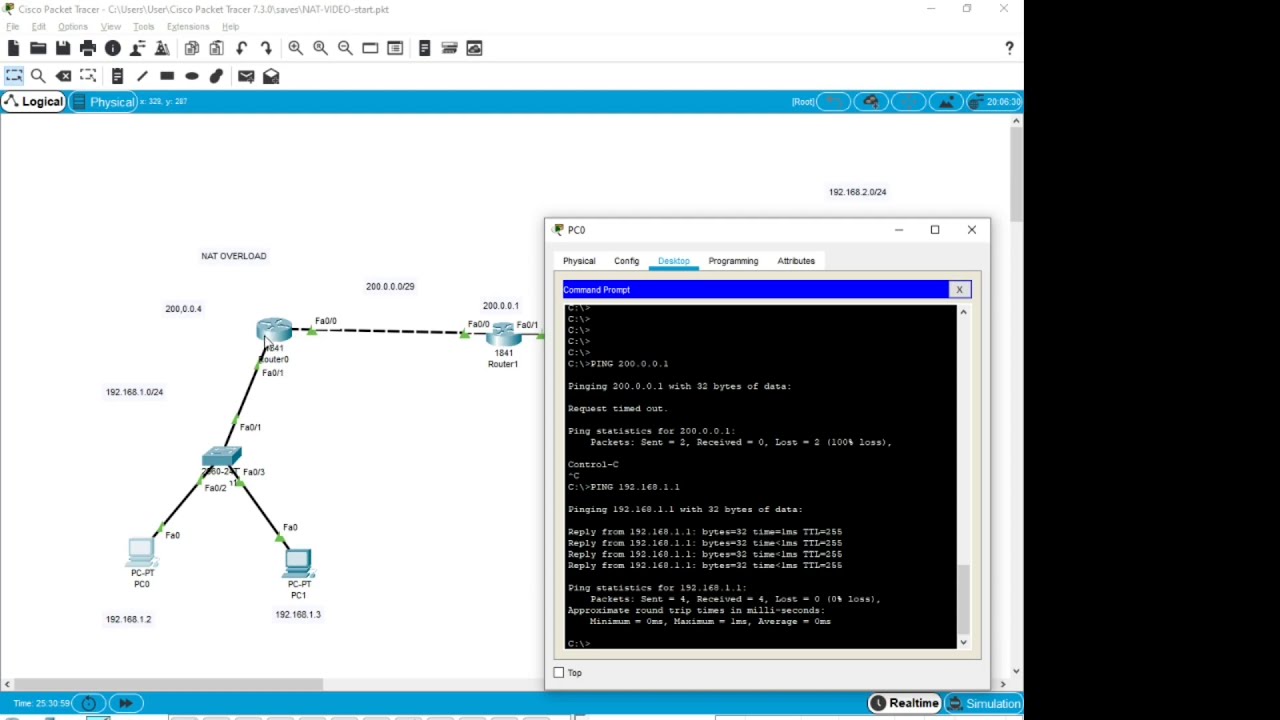Switch to Realtime mode

pyautogui.click(x=904, y=703)
